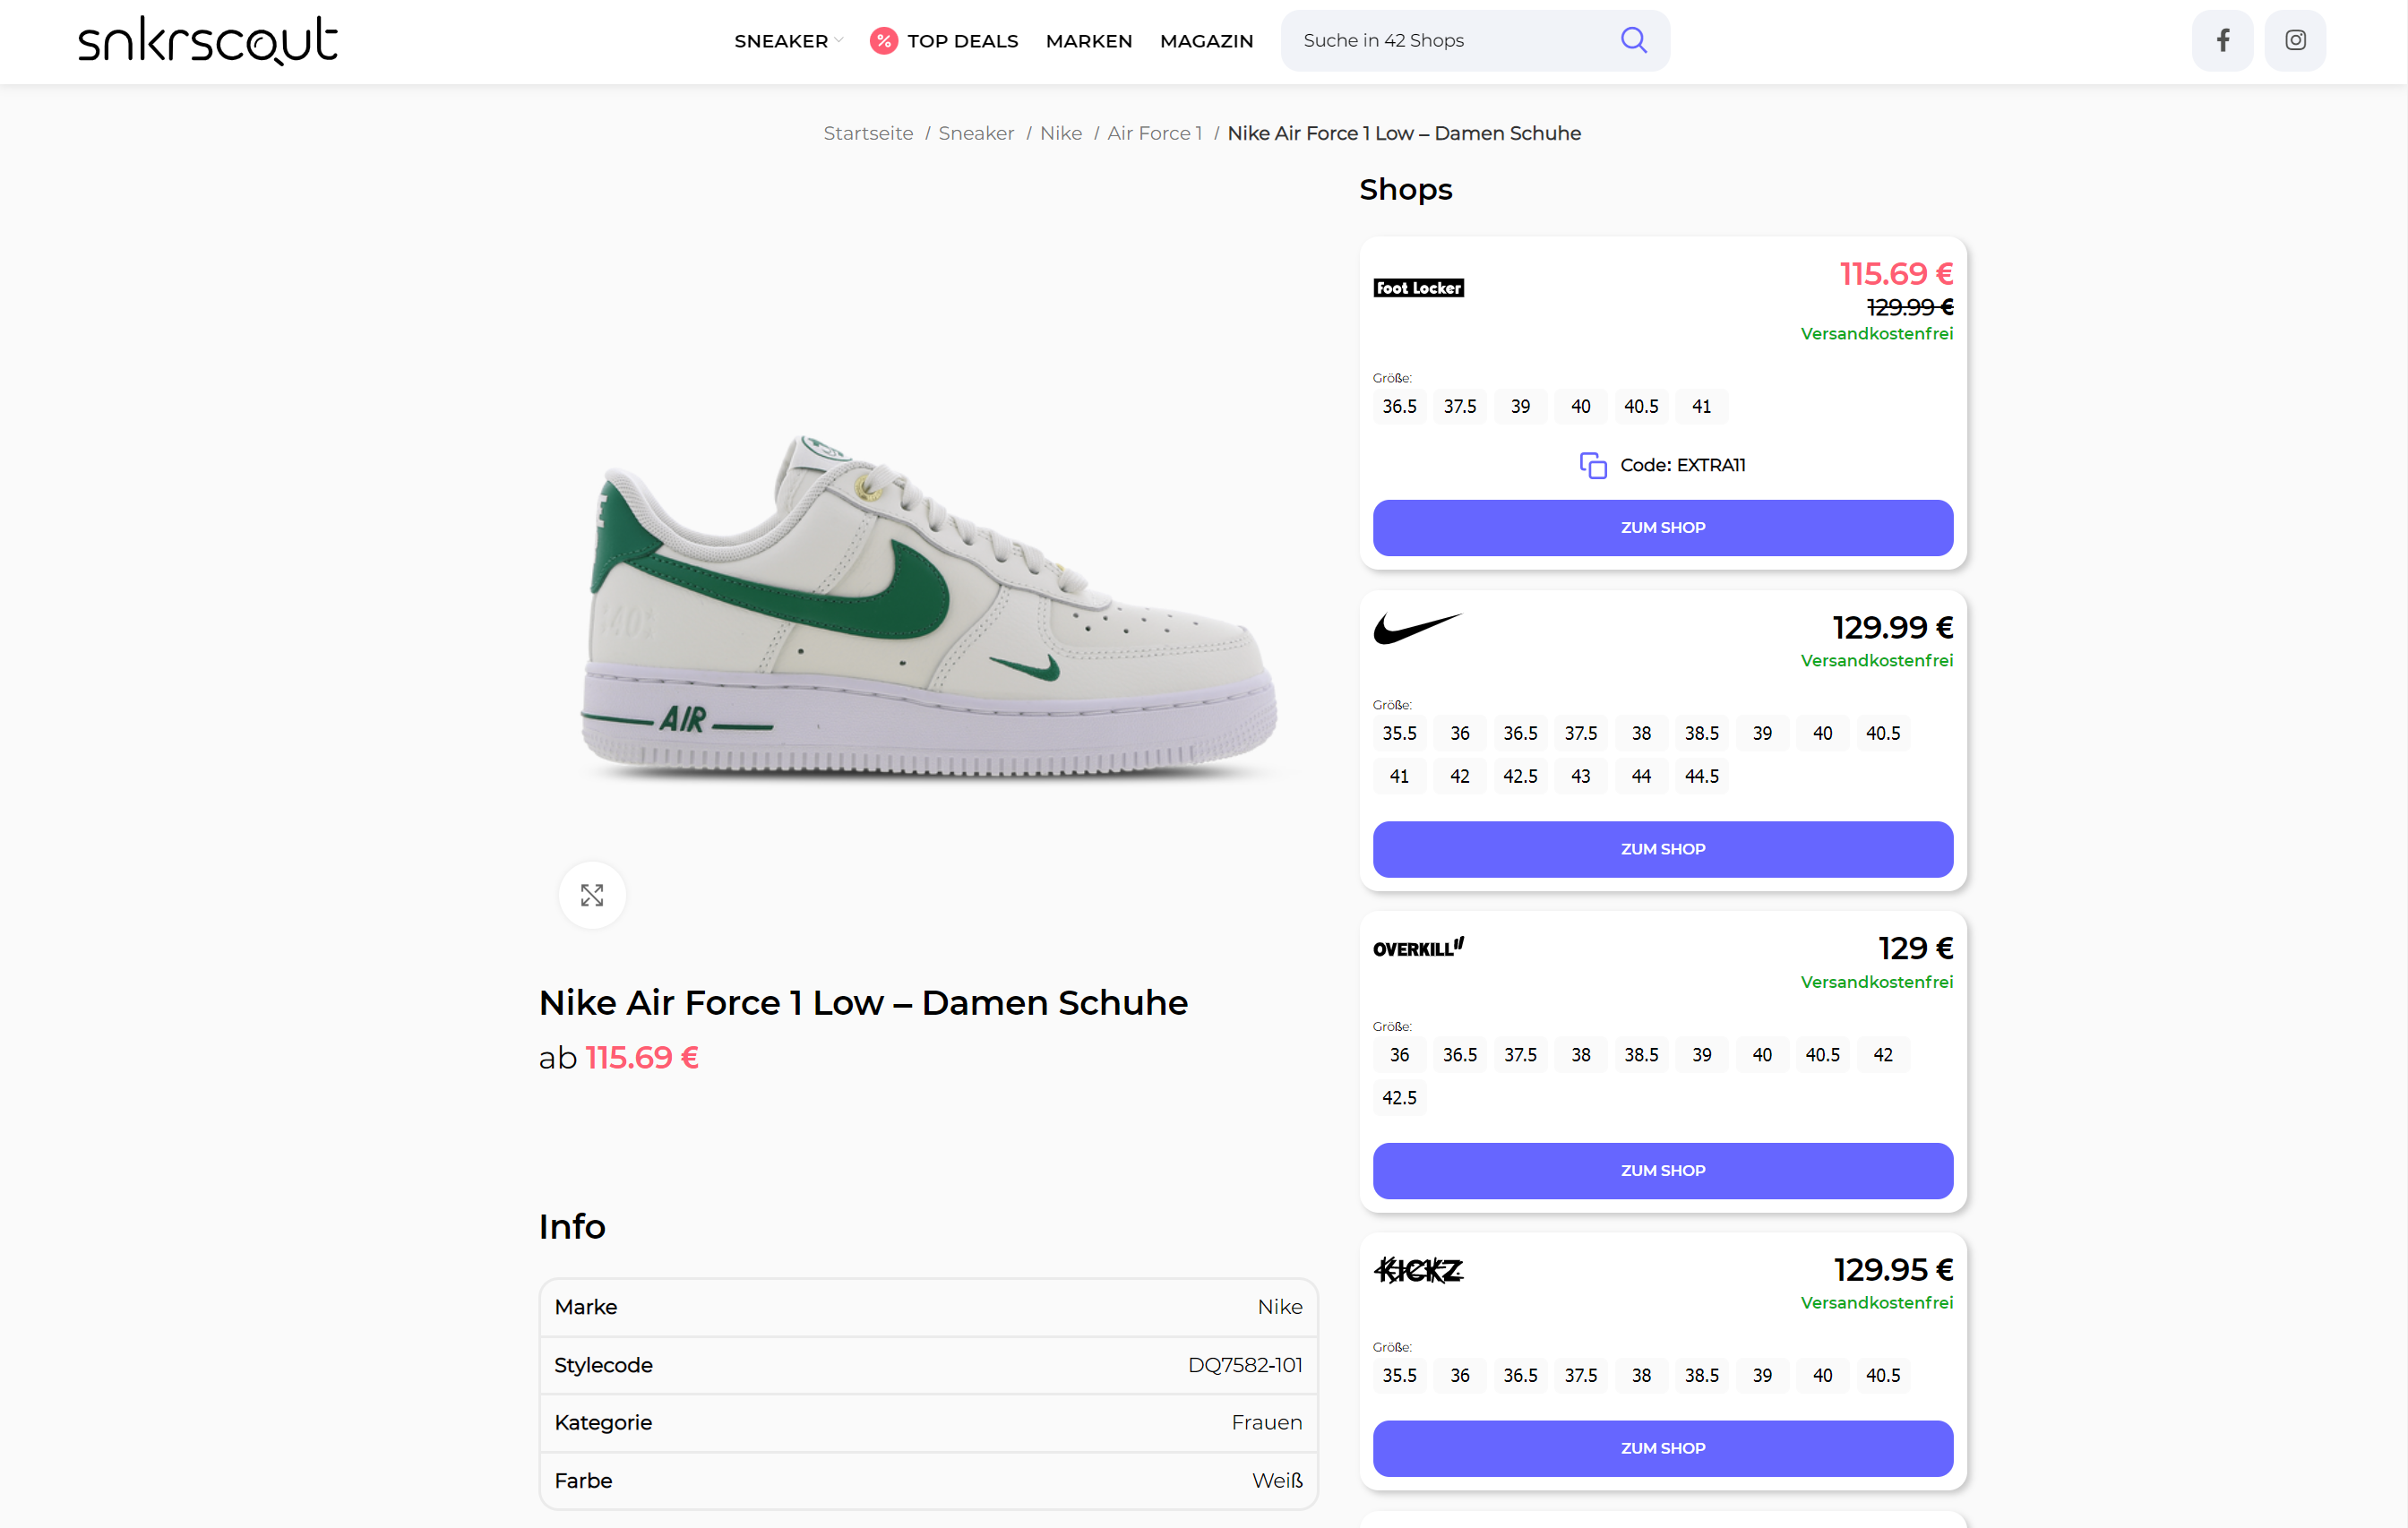Go to Nike breadcrumb

point(1061,133)
